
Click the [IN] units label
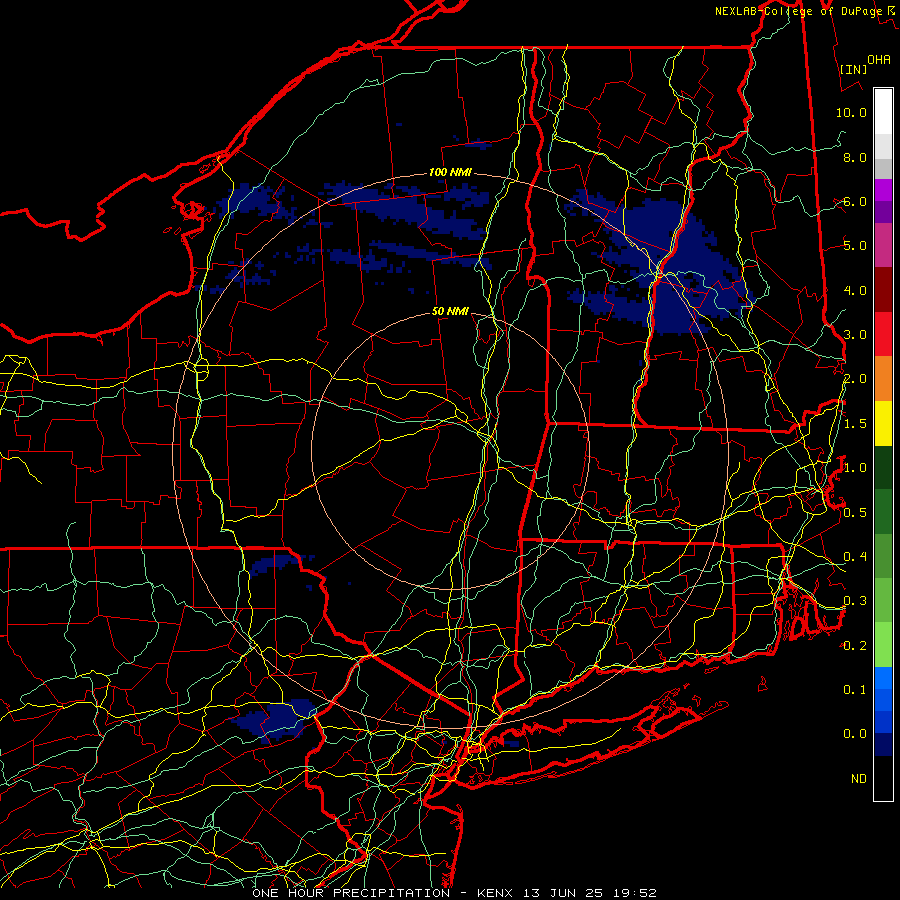click(854, 69)
